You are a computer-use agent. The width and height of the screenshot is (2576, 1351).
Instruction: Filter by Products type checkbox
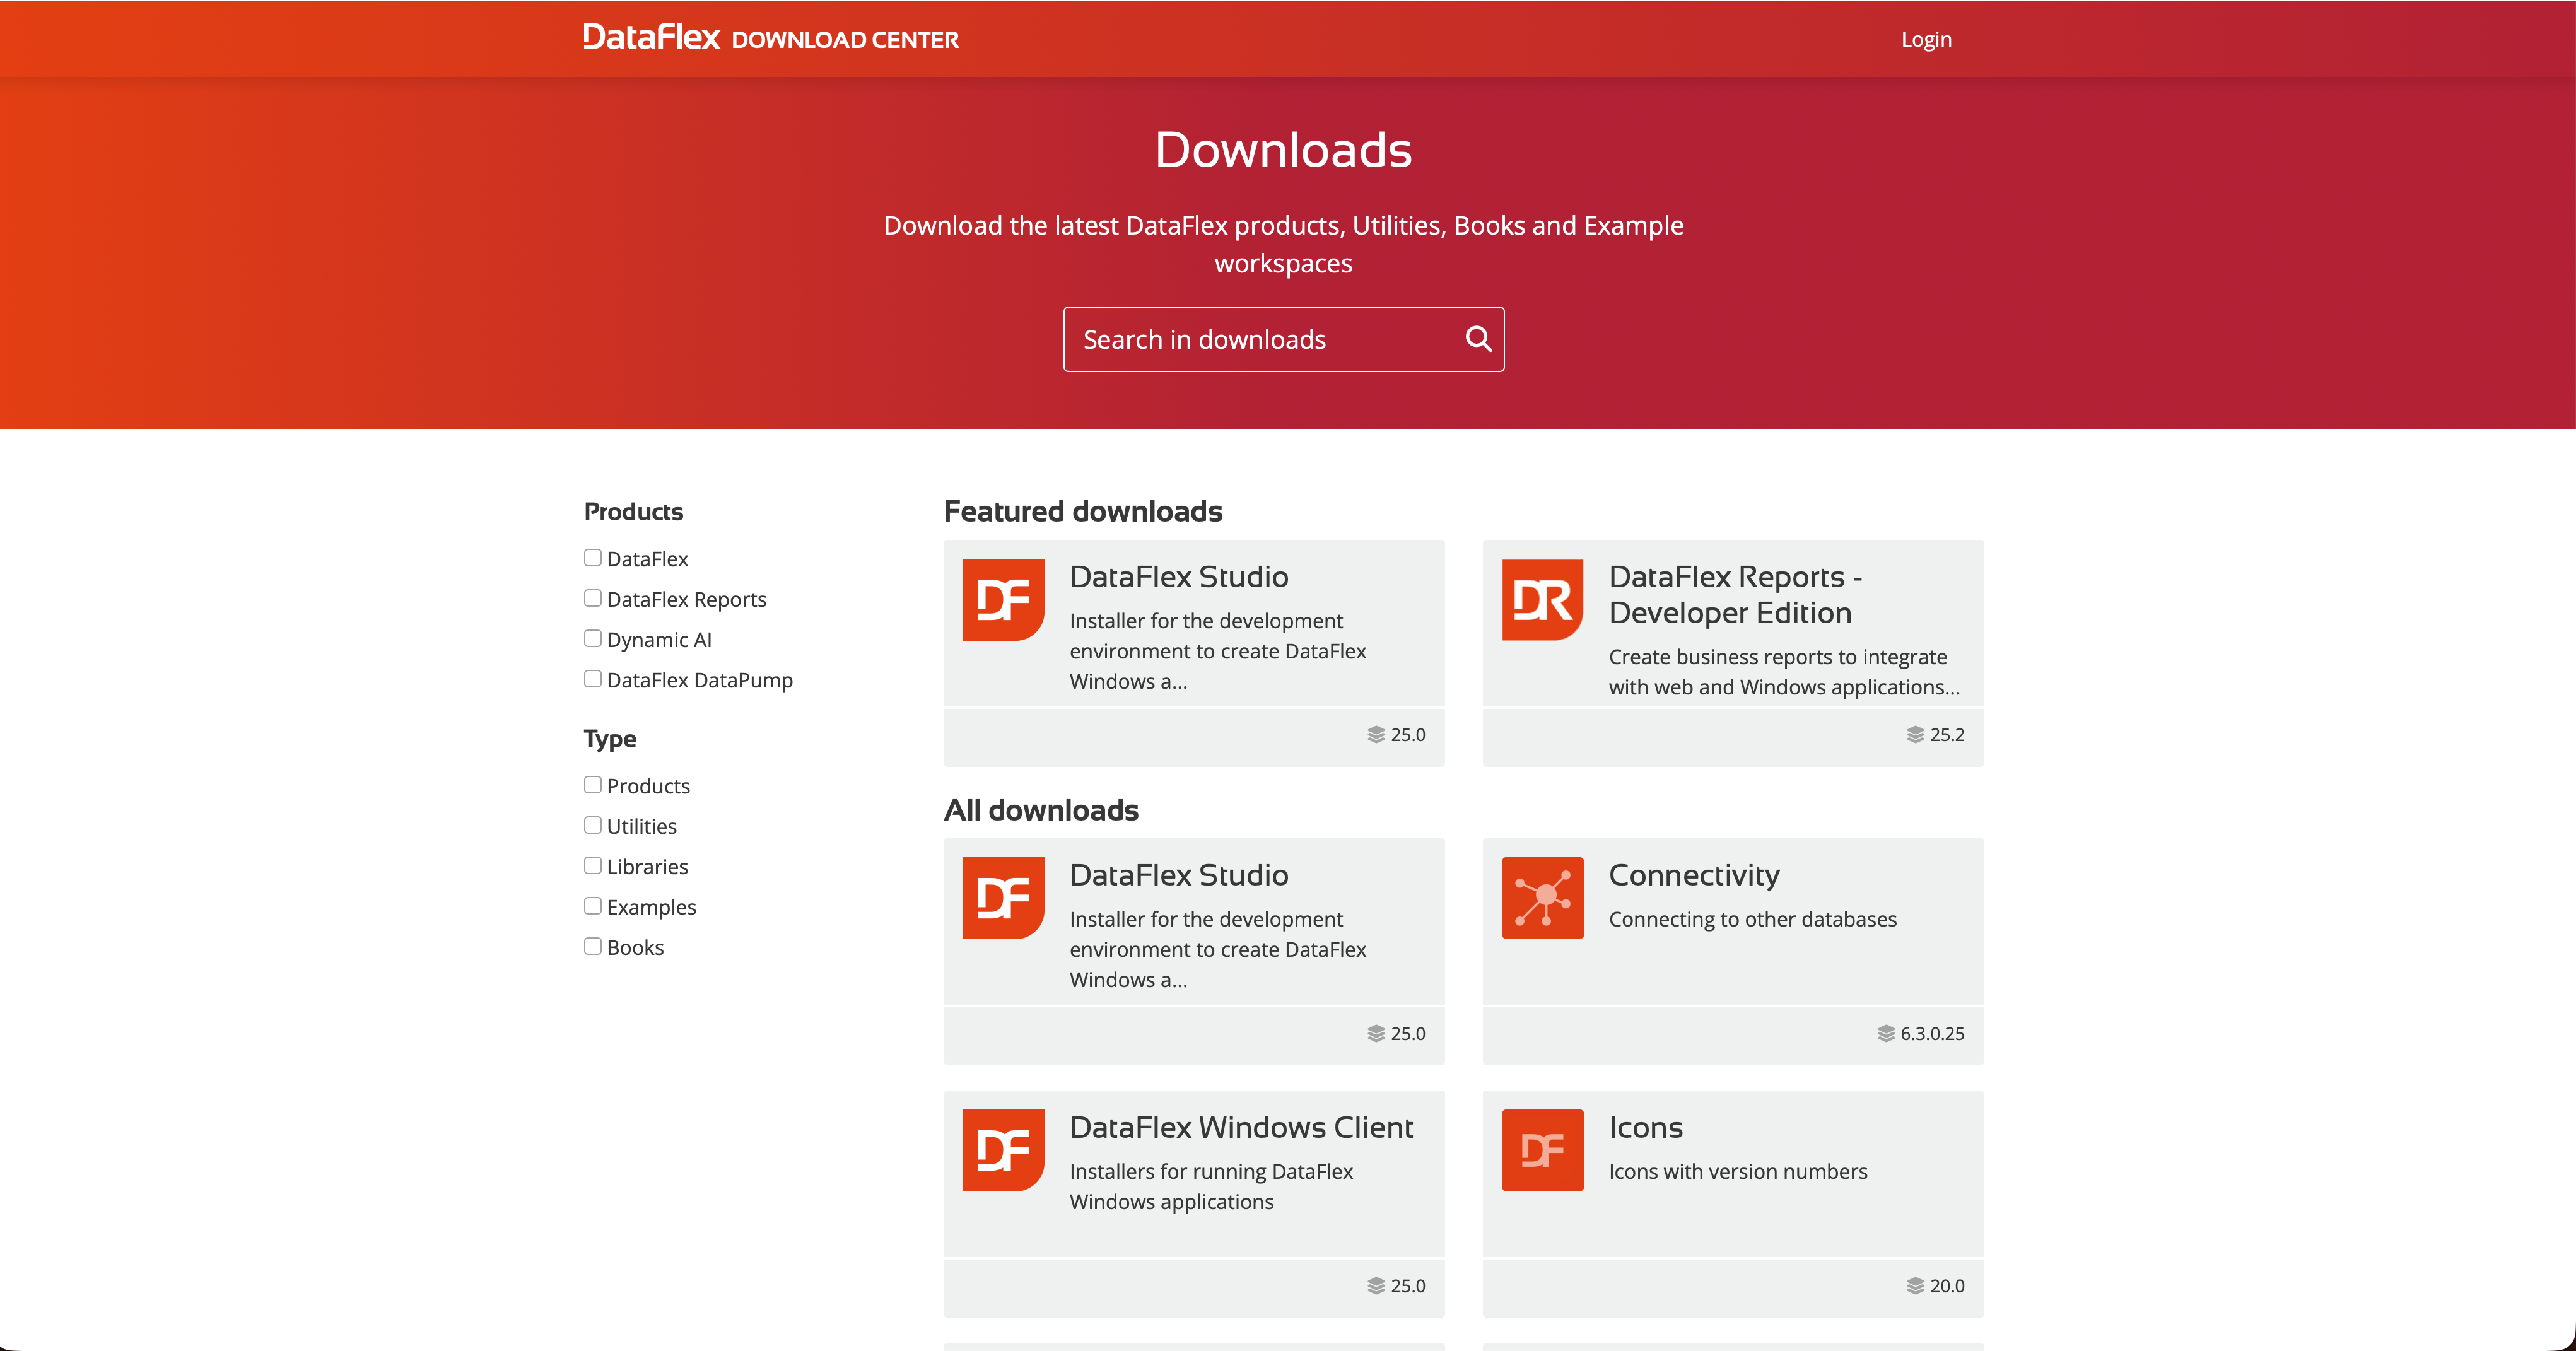pyautogui.click(x=593, y=785)
